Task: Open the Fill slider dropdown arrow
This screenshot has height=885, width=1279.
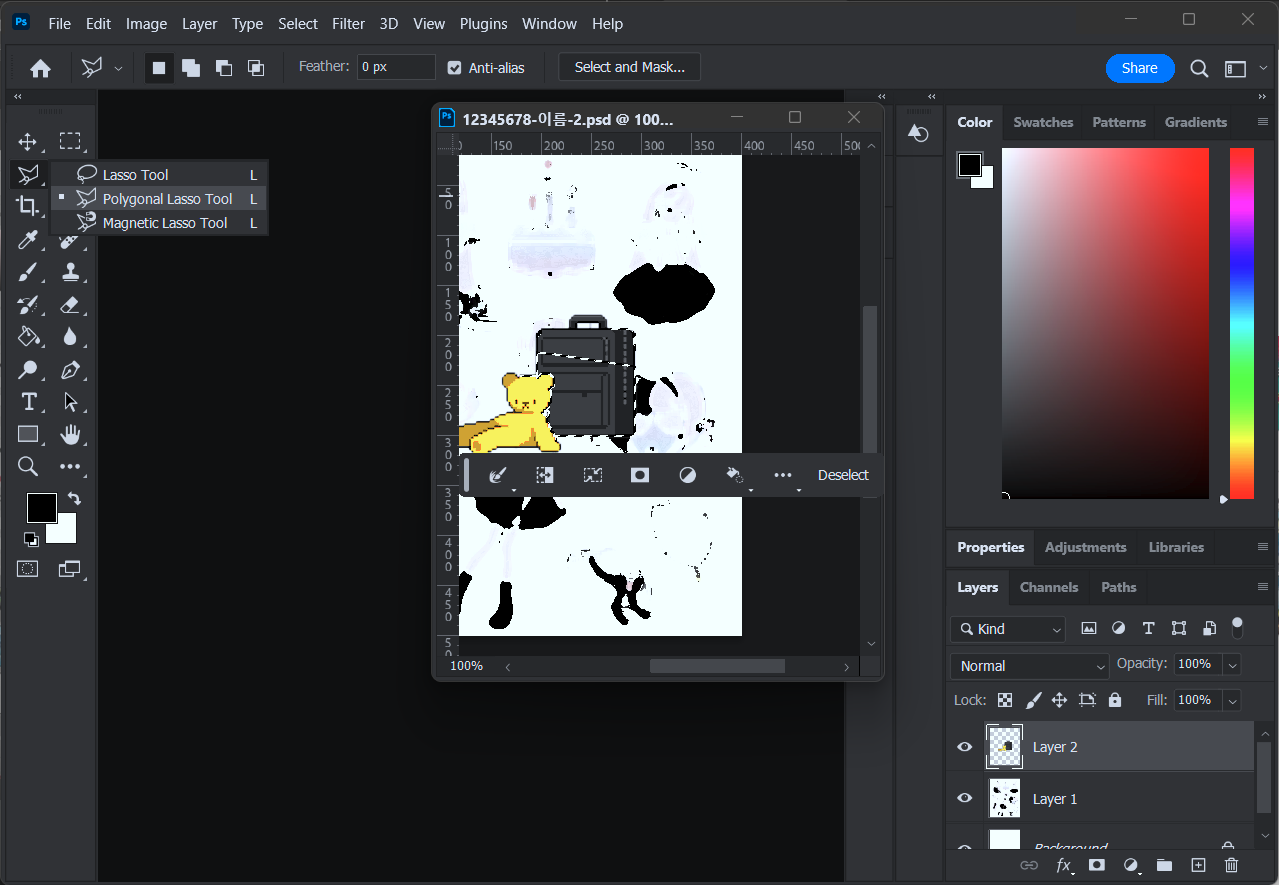Action: point(1232,700)
